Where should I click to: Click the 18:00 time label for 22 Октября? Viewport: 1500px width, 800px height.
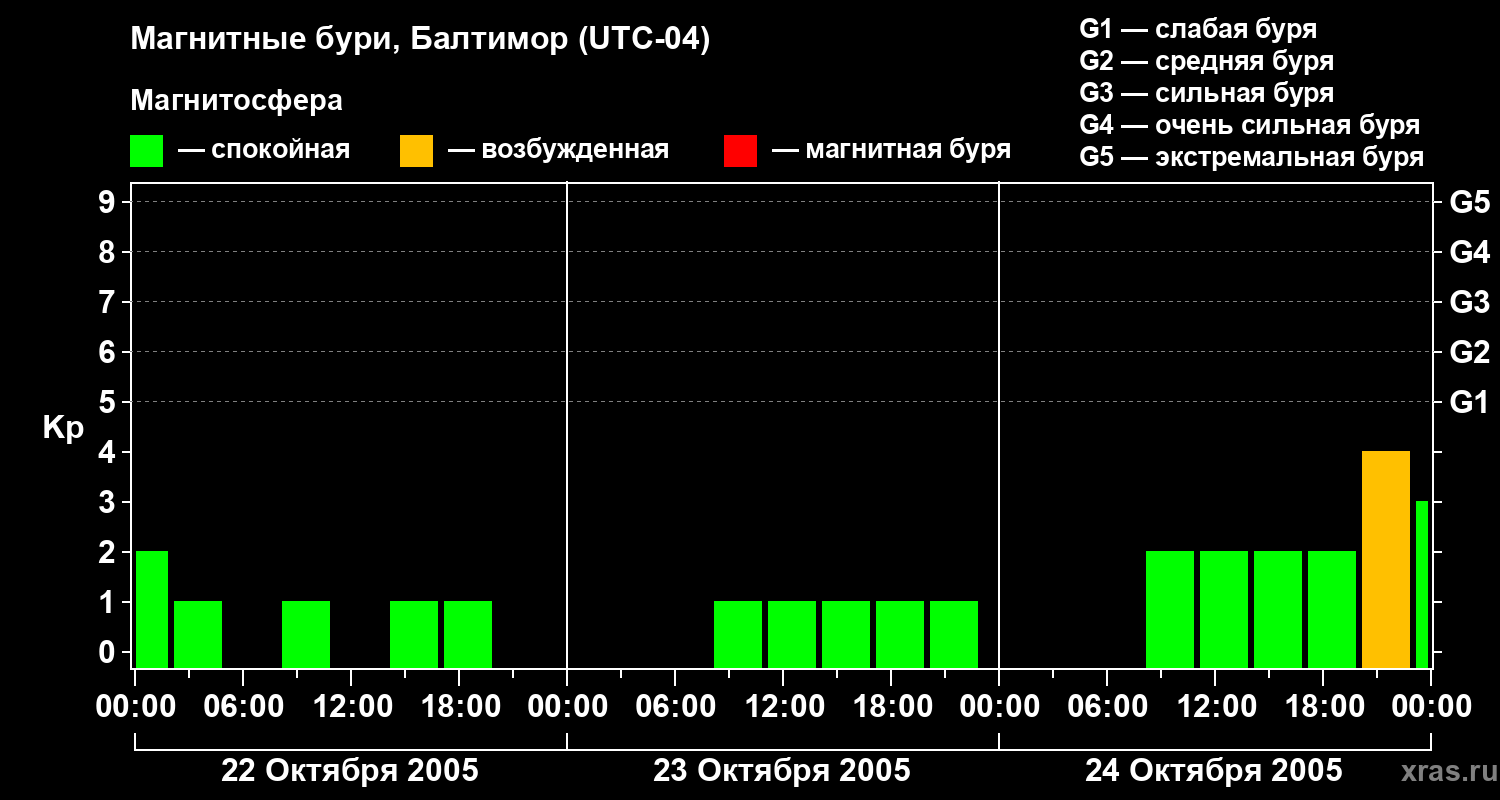click(x=459, y=707)
